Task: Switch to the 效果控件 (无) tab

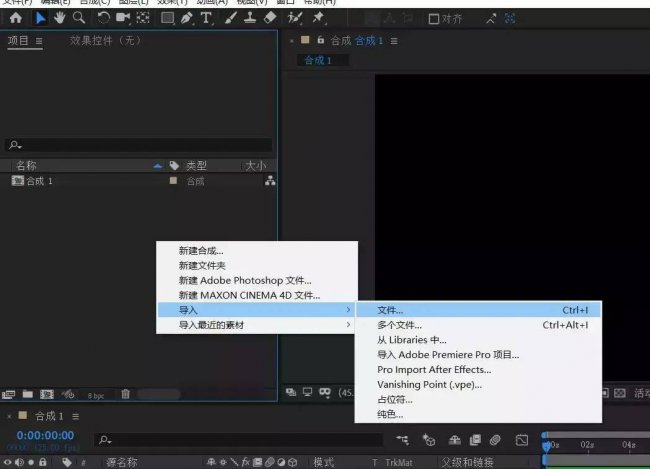Action: [105, 41]
